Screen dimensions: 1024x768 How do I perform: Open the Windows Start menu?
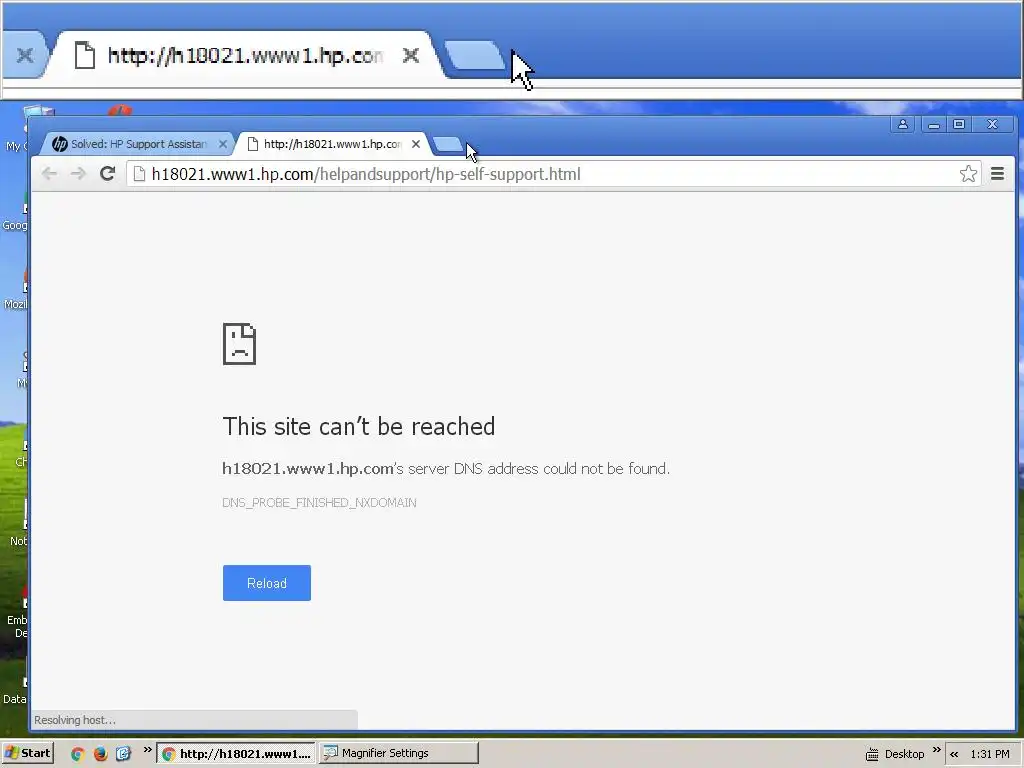[x=27, y=753]
